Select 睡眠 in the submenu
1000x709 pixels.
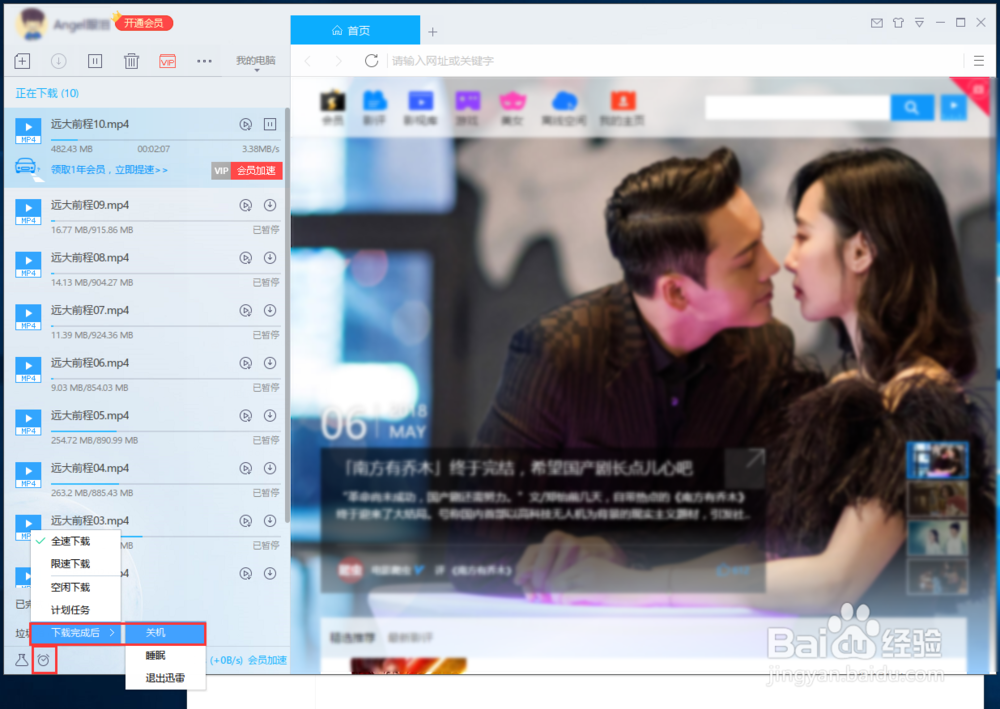pos(165,655)
